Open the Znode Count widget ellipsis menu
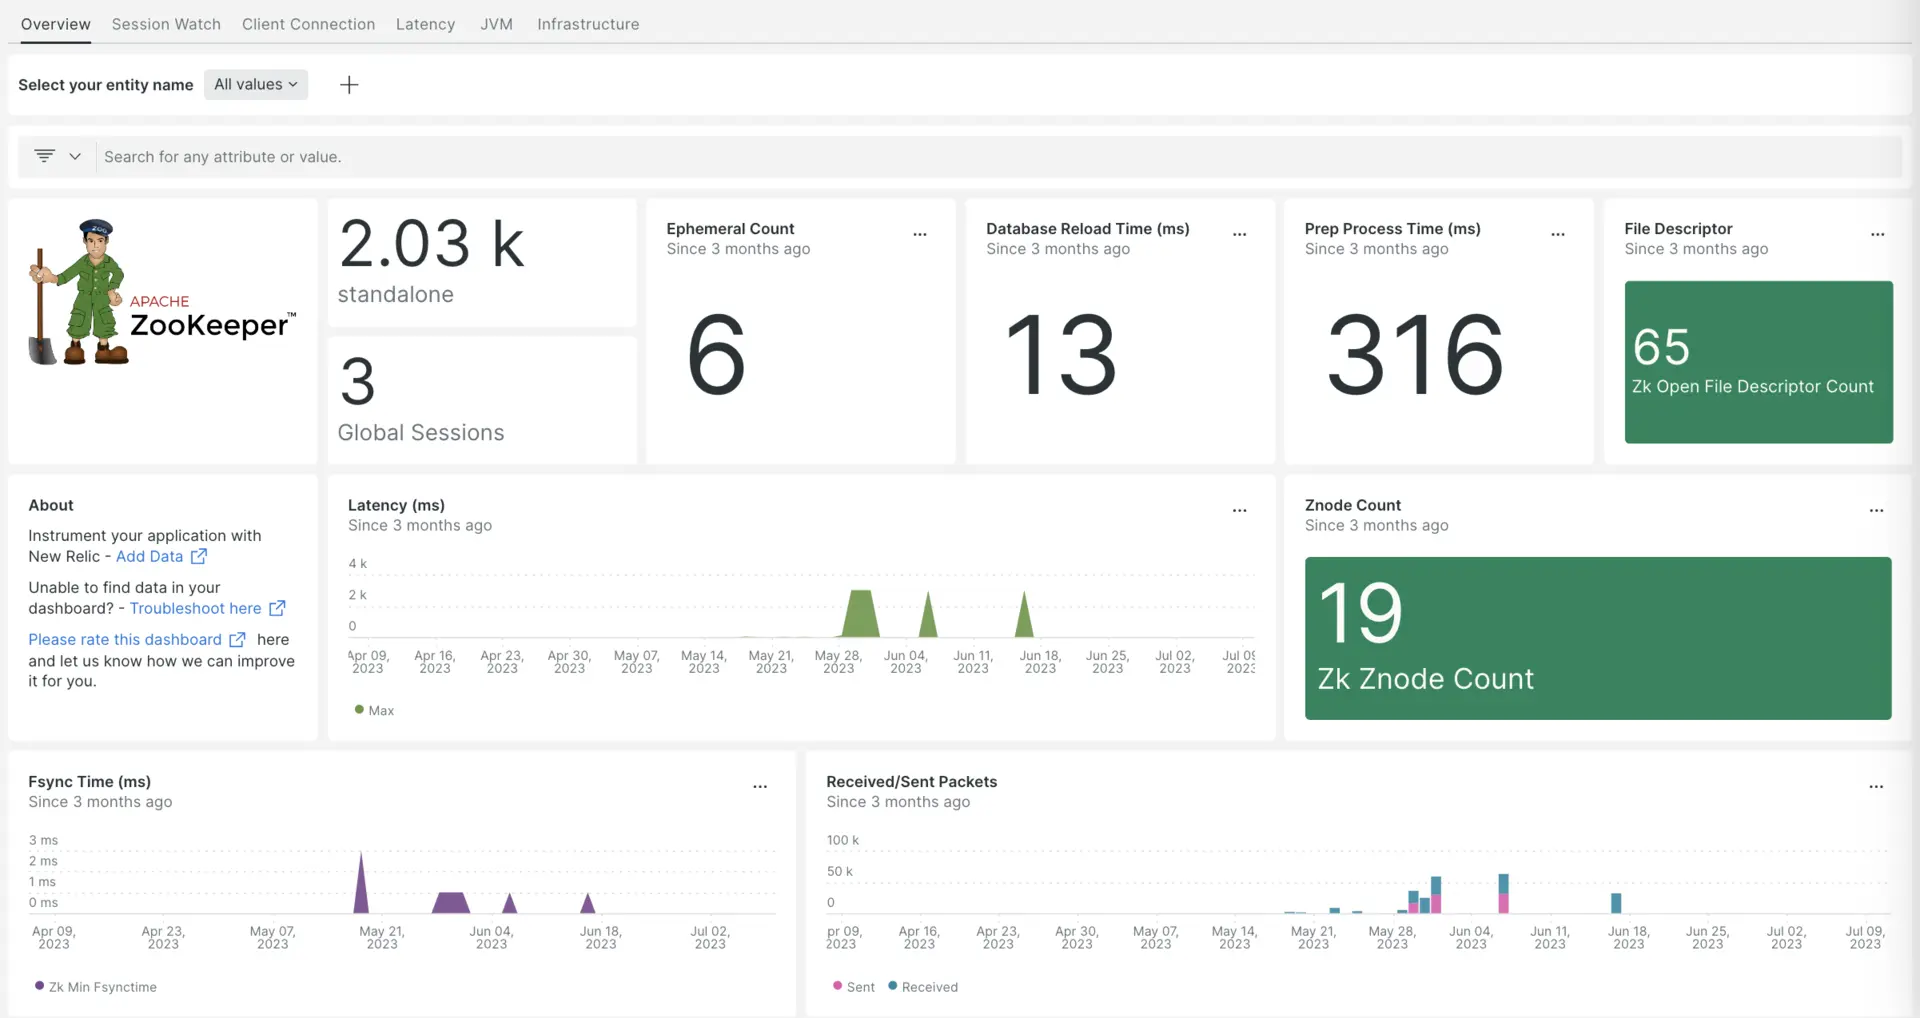 (x=1876, y=511)
